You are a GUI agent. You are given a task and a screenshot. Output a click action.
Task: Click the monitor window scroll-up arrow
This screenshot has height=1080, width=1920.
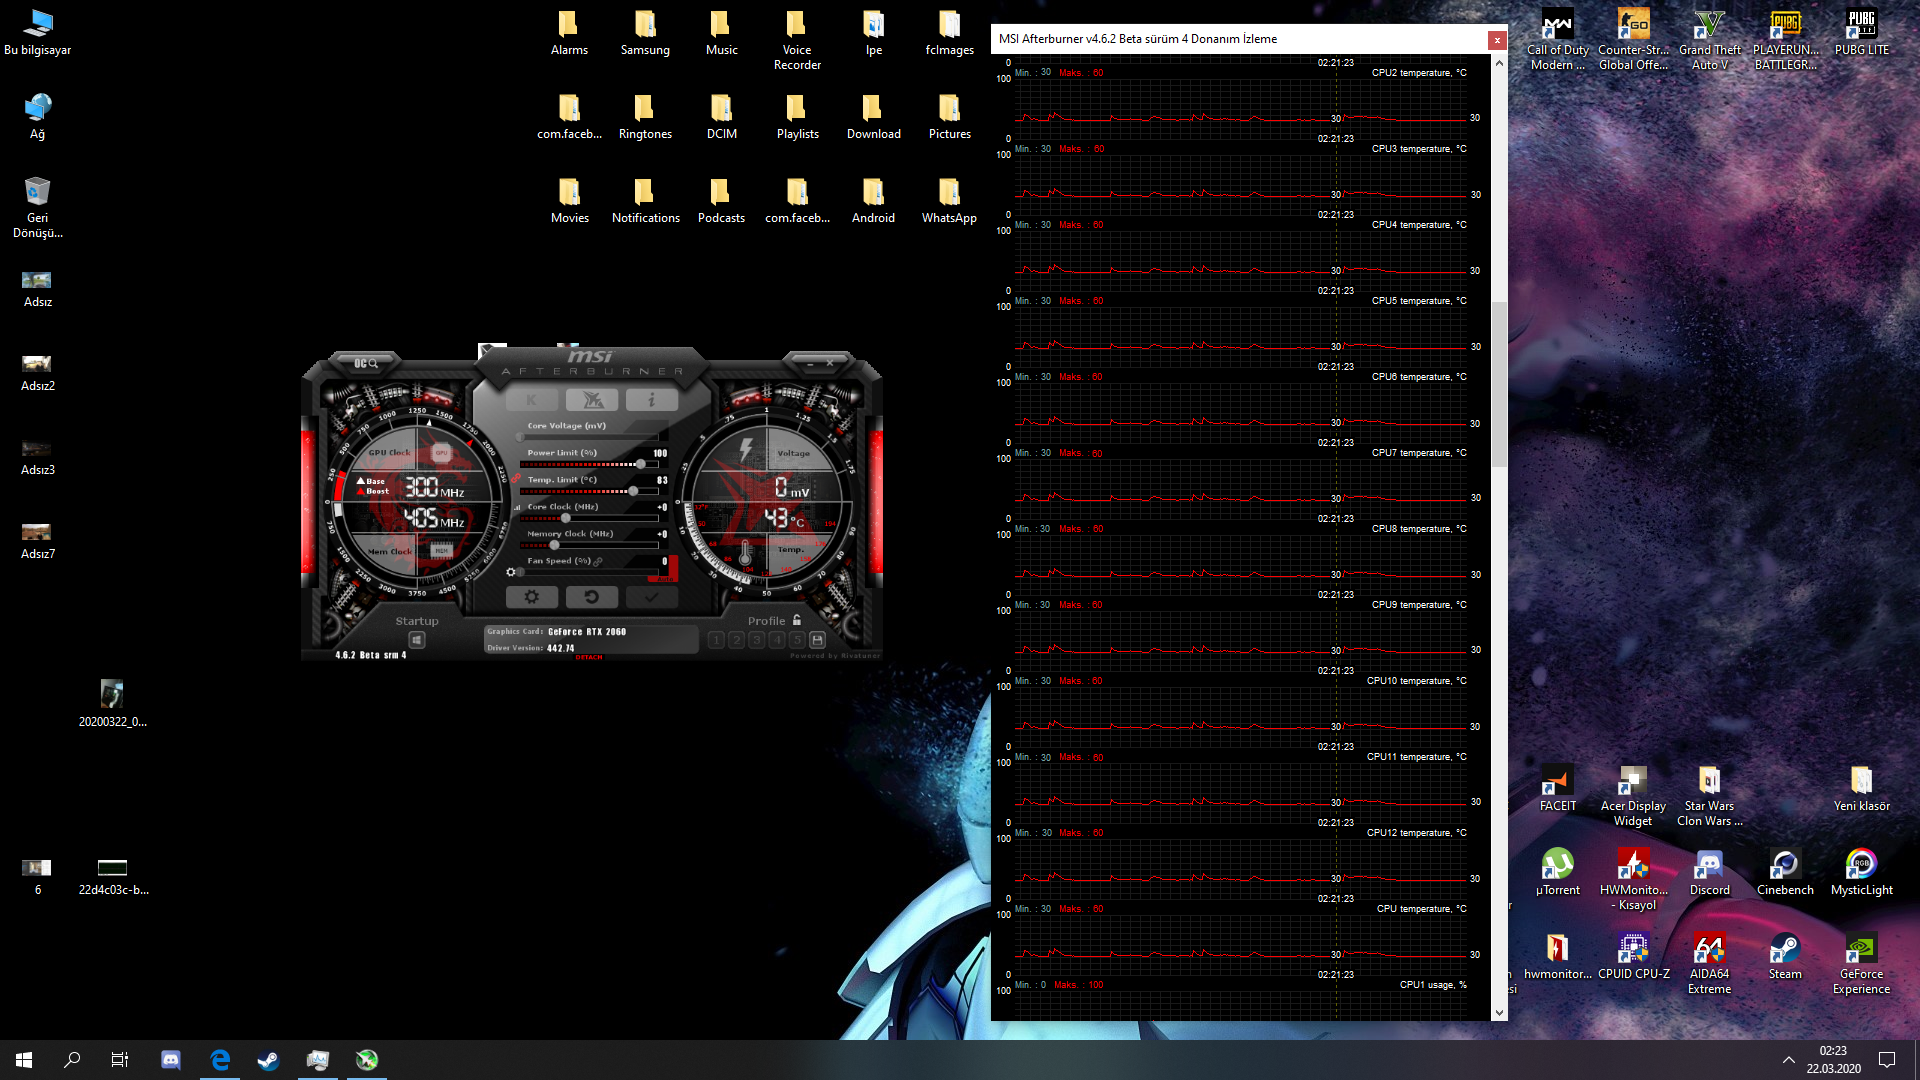[x=1499, y=63]
